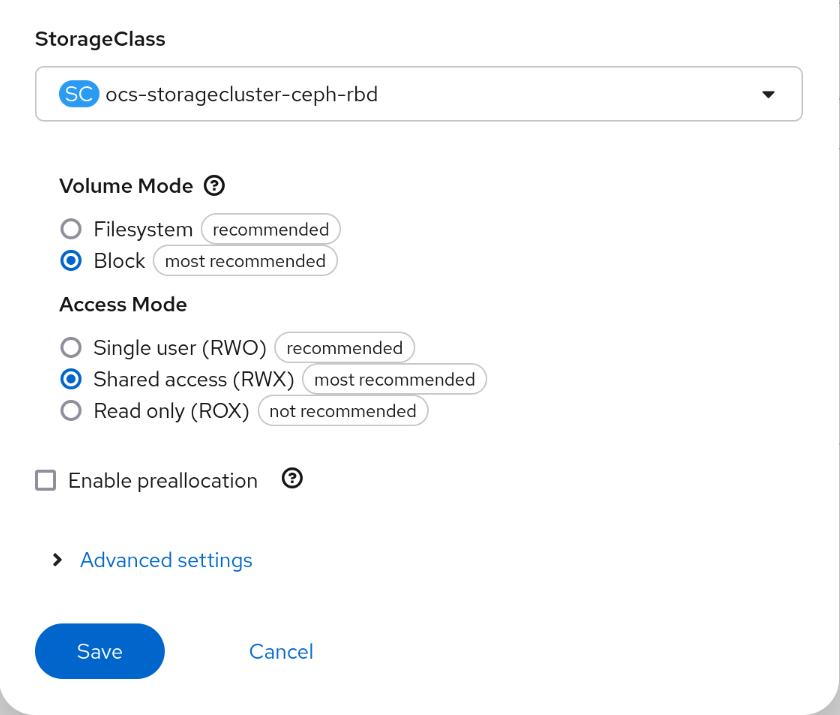Open the StorageClass dropdown caret
Screen dimensions: 840x715
pyautogui.click(x=768, y=95)
